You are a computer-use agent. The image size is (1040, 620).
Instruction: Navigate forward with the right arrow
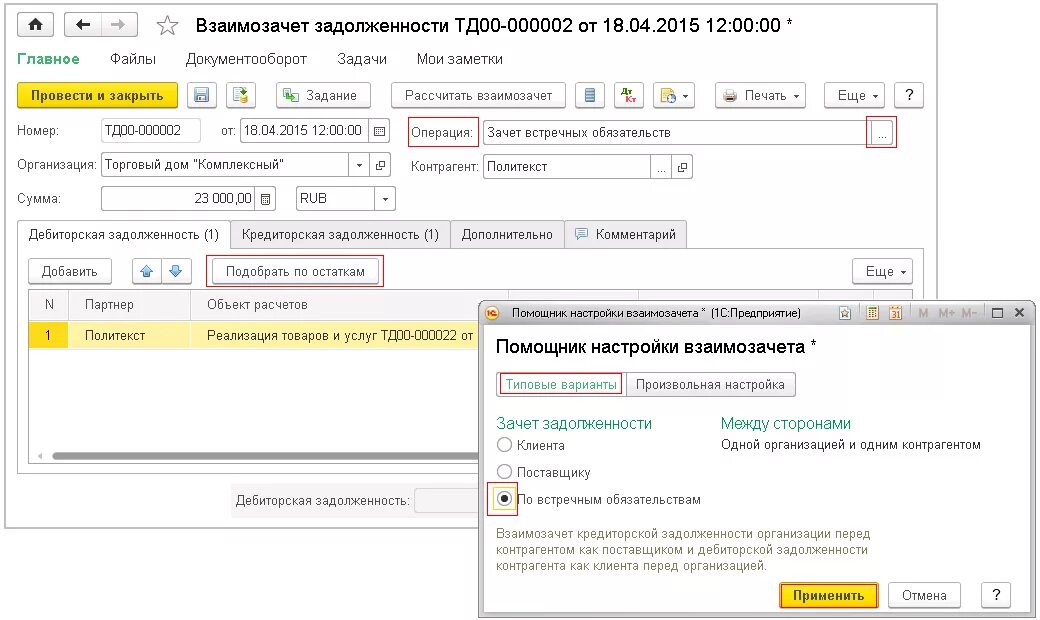119,25
